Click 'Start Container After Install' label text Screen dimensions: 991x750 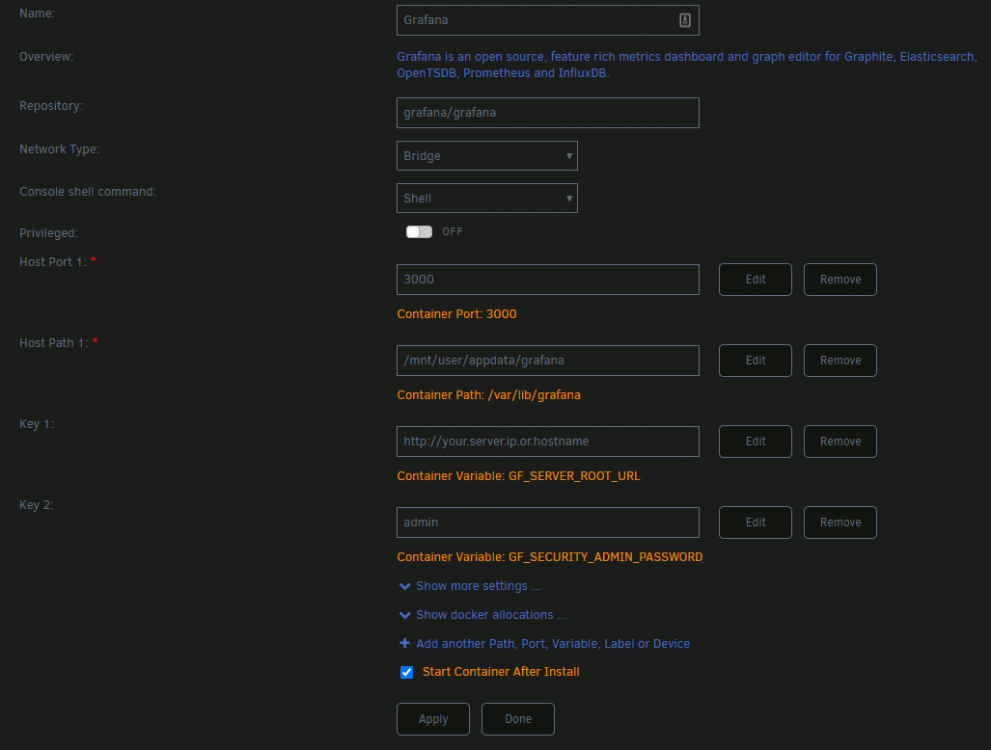coord(501,672)
